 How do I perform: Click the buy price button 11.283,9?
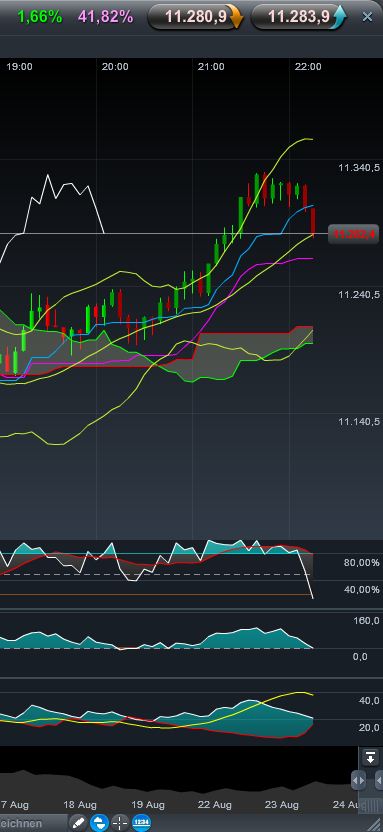click(x=298, y=17)
